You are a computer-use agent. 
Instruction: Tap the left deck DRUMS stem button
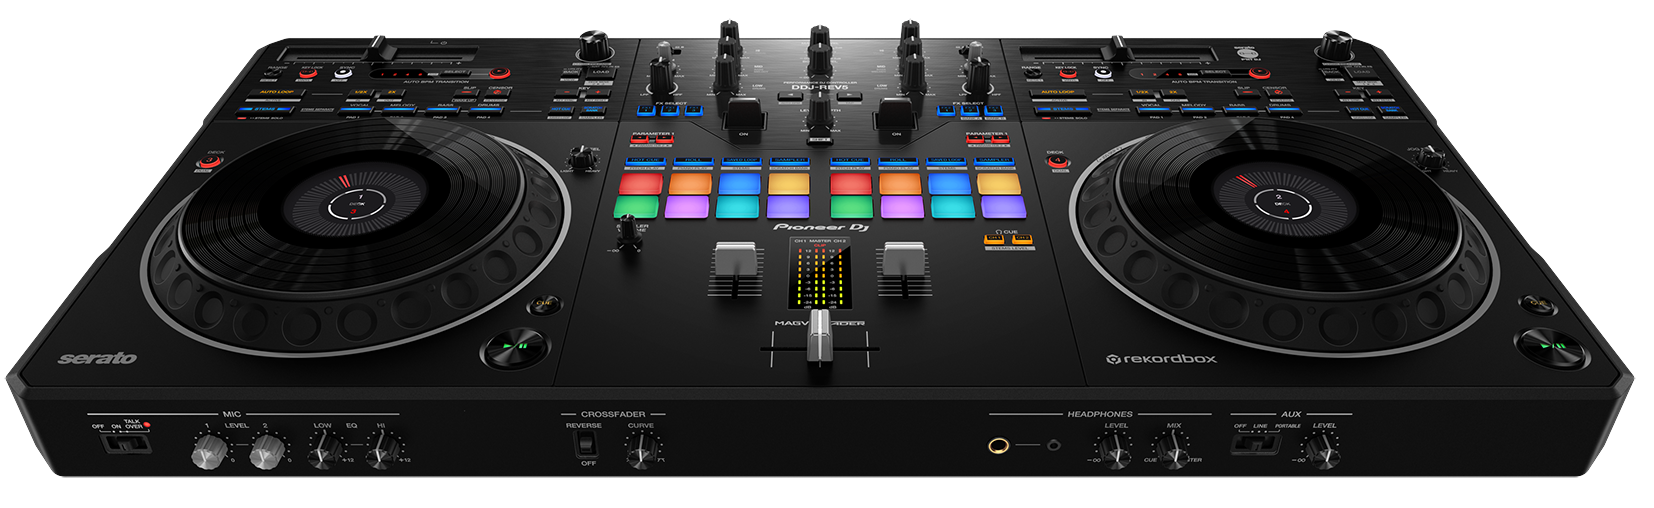[485, 110]
